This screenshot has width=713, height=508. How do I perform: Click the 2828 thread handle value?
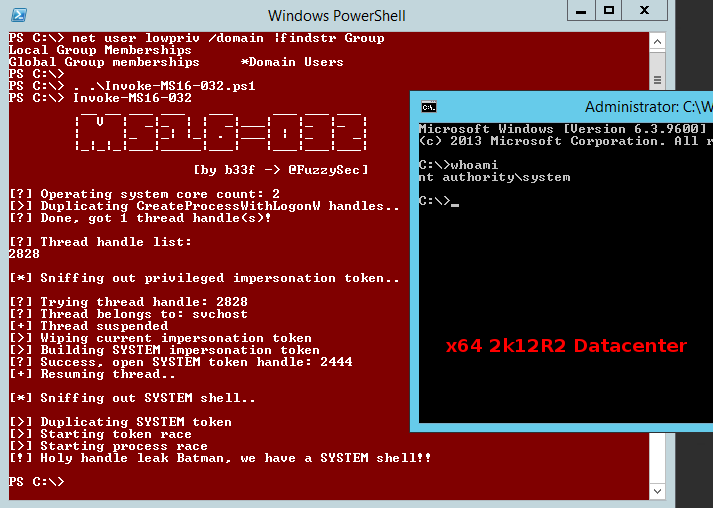coord(24,254)
